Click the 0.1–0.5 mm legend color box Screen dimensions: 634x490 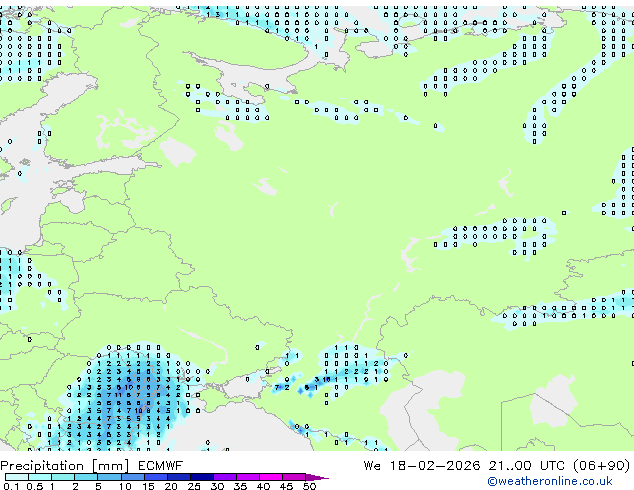coord(17,477)
